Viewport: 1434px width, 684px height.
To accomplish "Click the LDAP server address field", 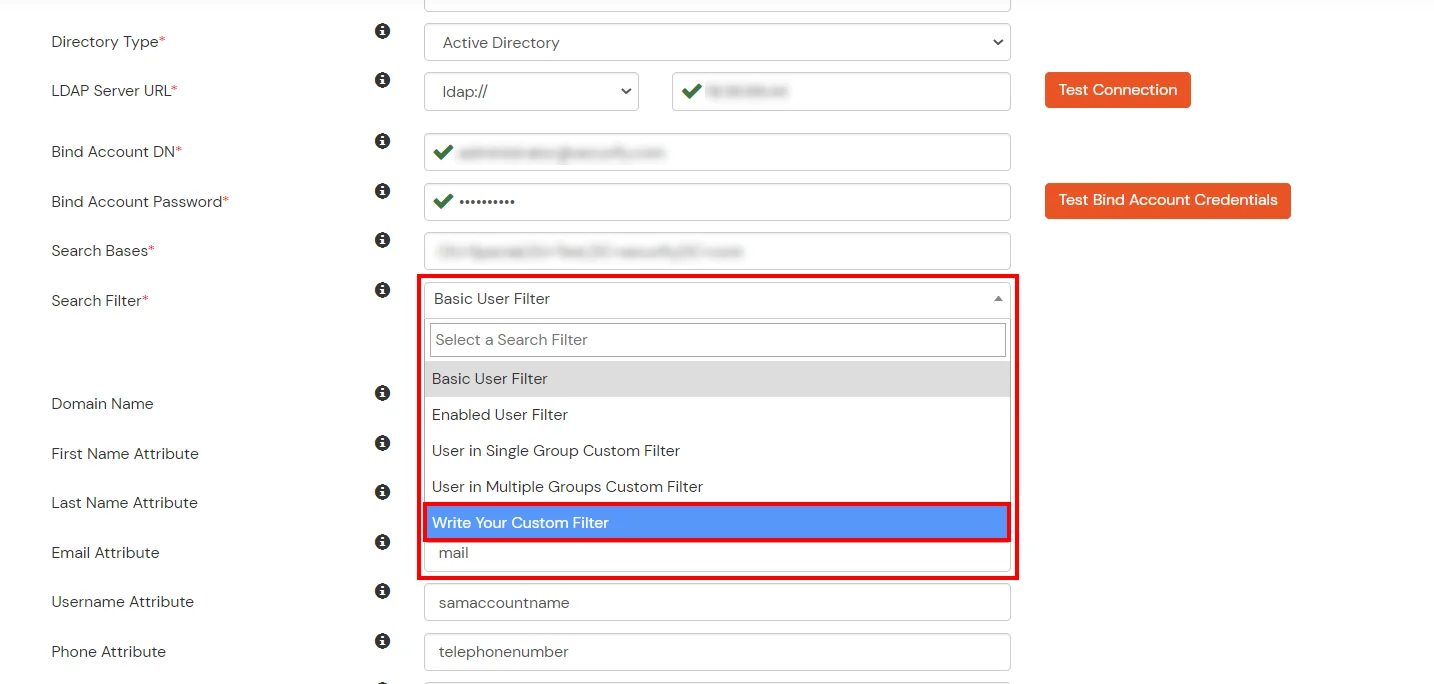I will (841, 91).
